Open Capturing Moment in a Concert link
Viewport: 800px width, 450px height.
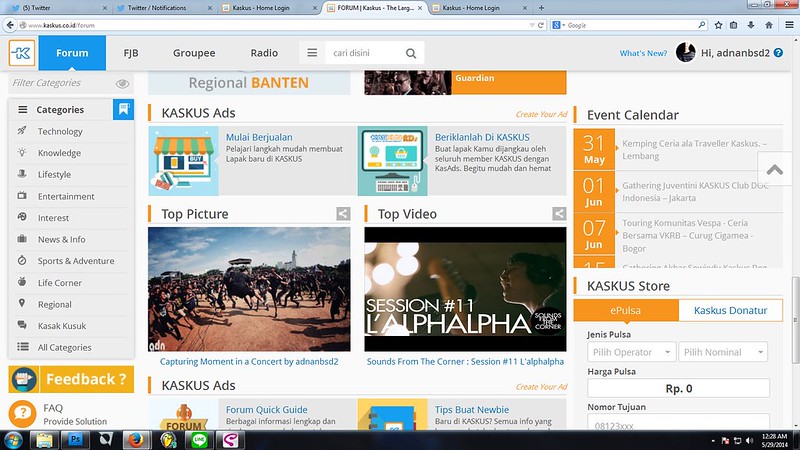coord(249,361)
